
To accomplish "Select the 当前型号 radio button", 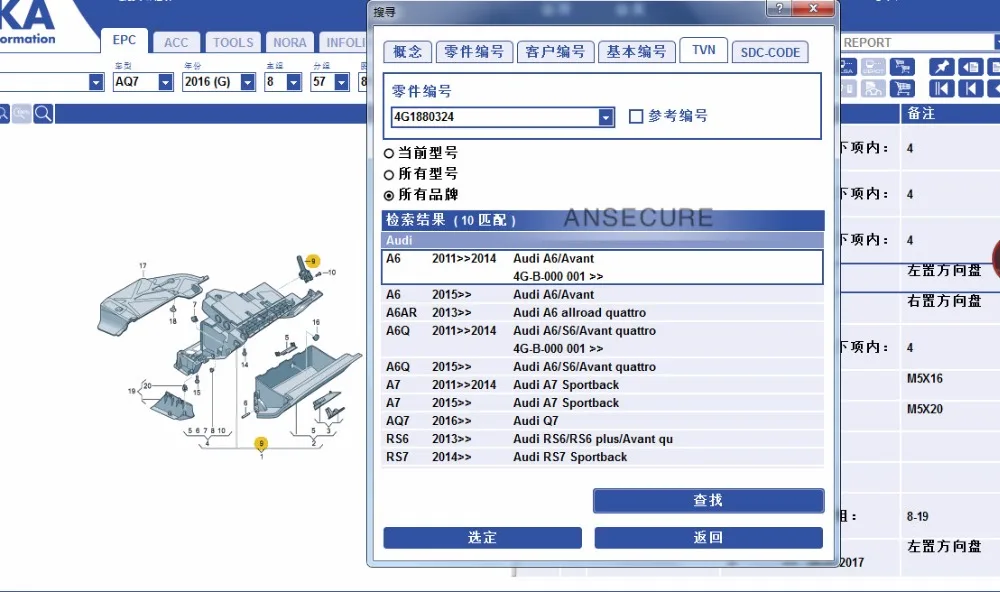I will [388, 154].
